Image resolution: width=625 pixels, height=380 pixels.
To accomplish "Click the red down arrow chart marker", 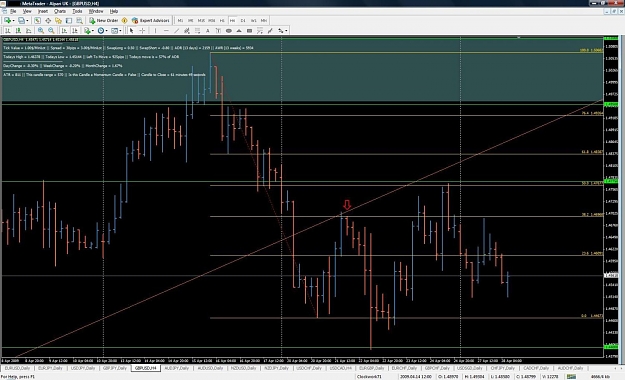I will [x=347, y=205].
